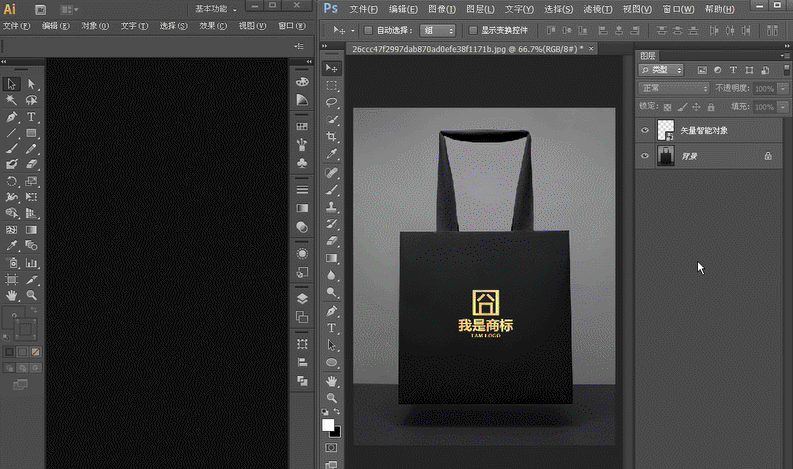Toggle visibility of the 背景 layer
This screenshot has height=469, width=793.
point(645,156)
